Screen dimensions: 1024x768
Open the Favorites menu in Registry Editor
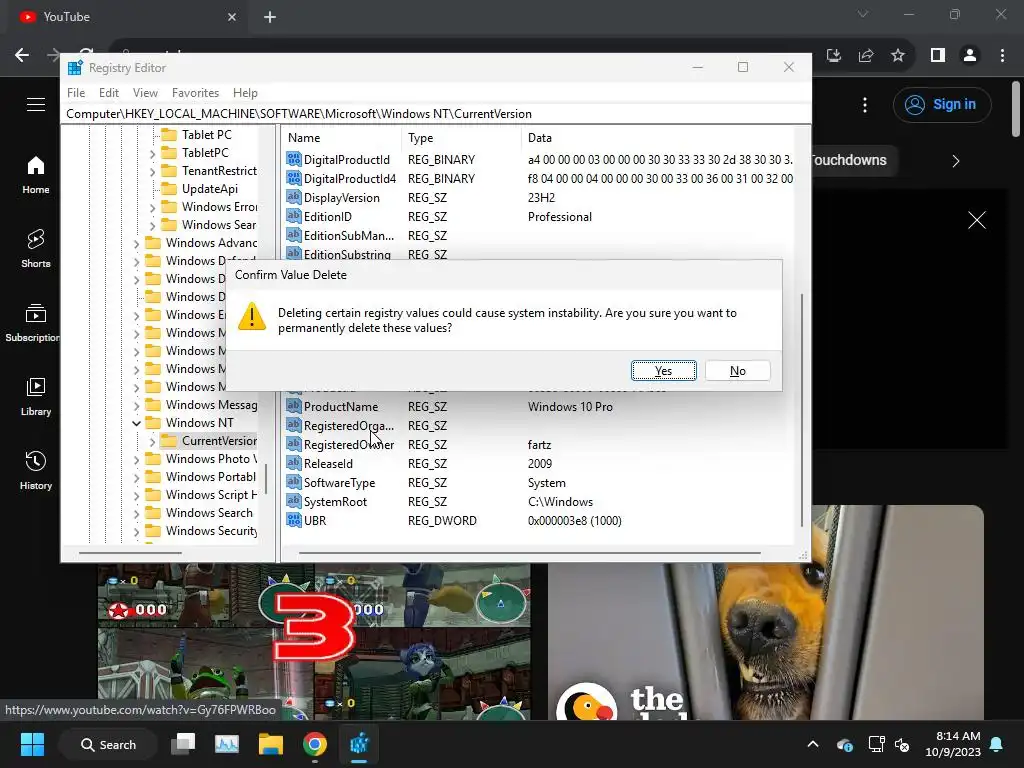pos(195,93)
